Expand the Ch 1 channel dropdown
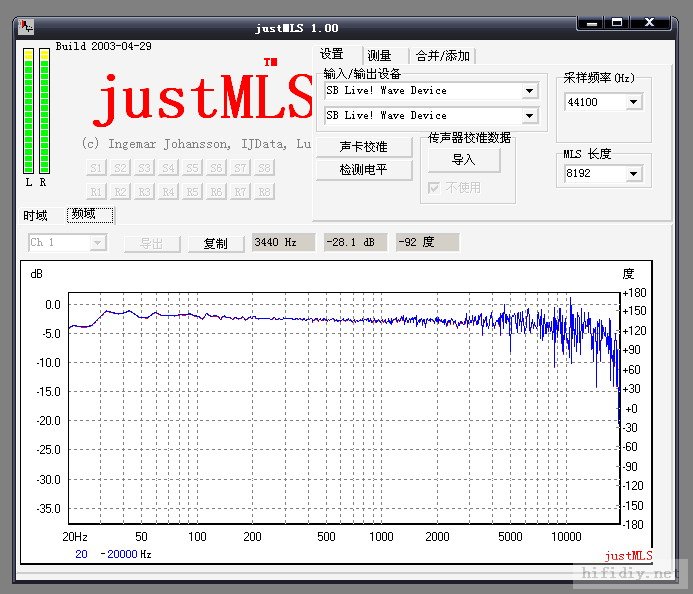Viewport: 693px width, 594px height. (98, 243)
